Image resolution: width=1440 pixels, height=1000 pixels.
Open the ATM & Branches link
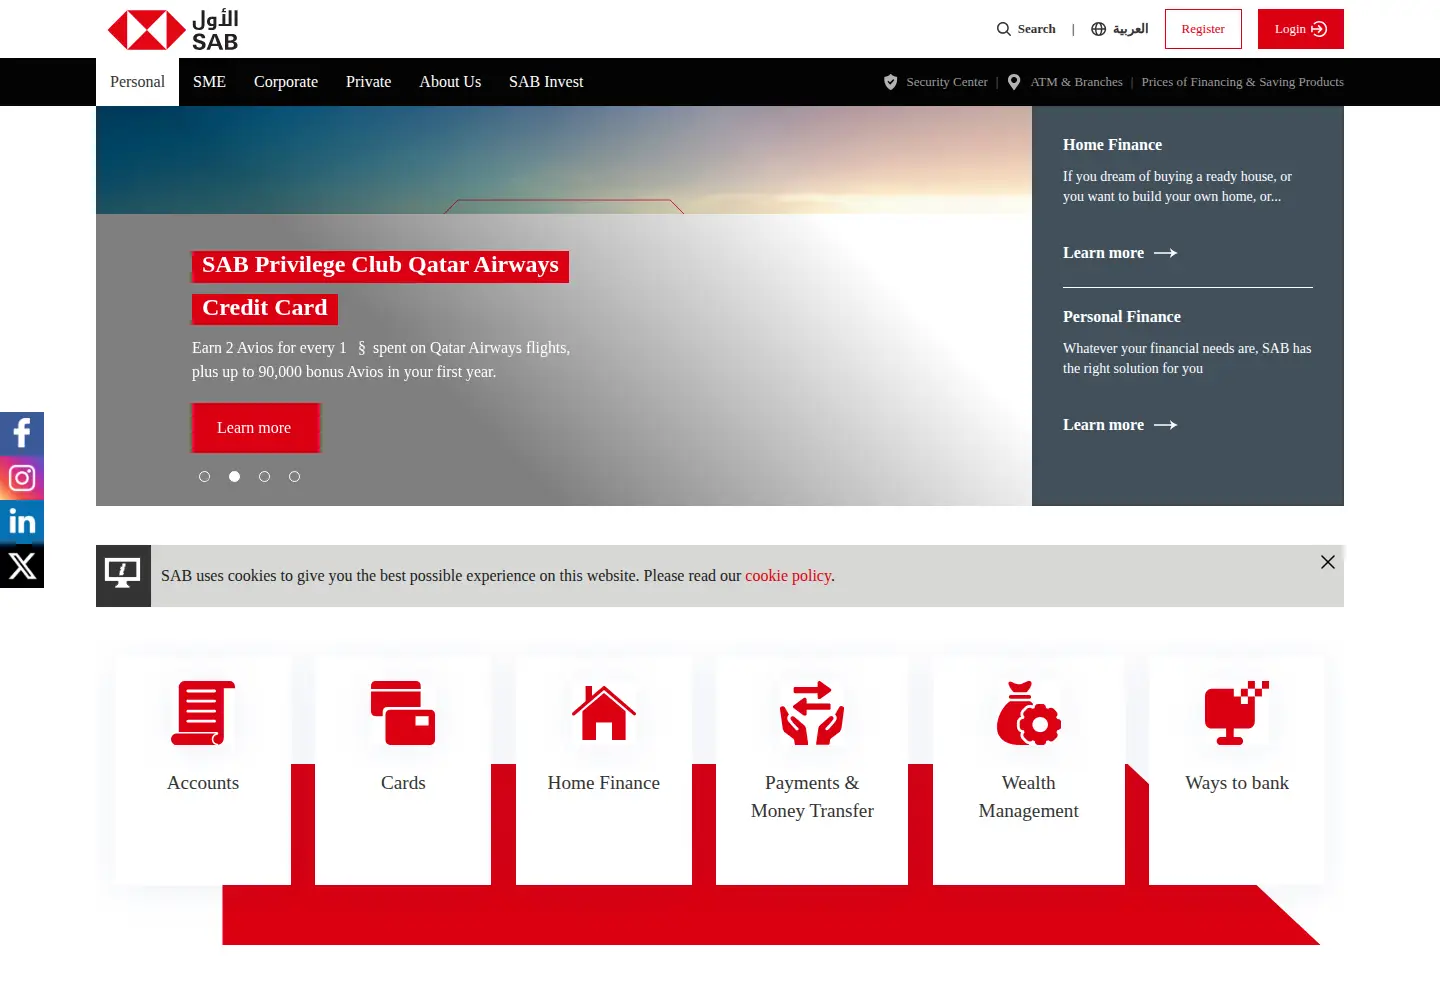point(1077,82)
